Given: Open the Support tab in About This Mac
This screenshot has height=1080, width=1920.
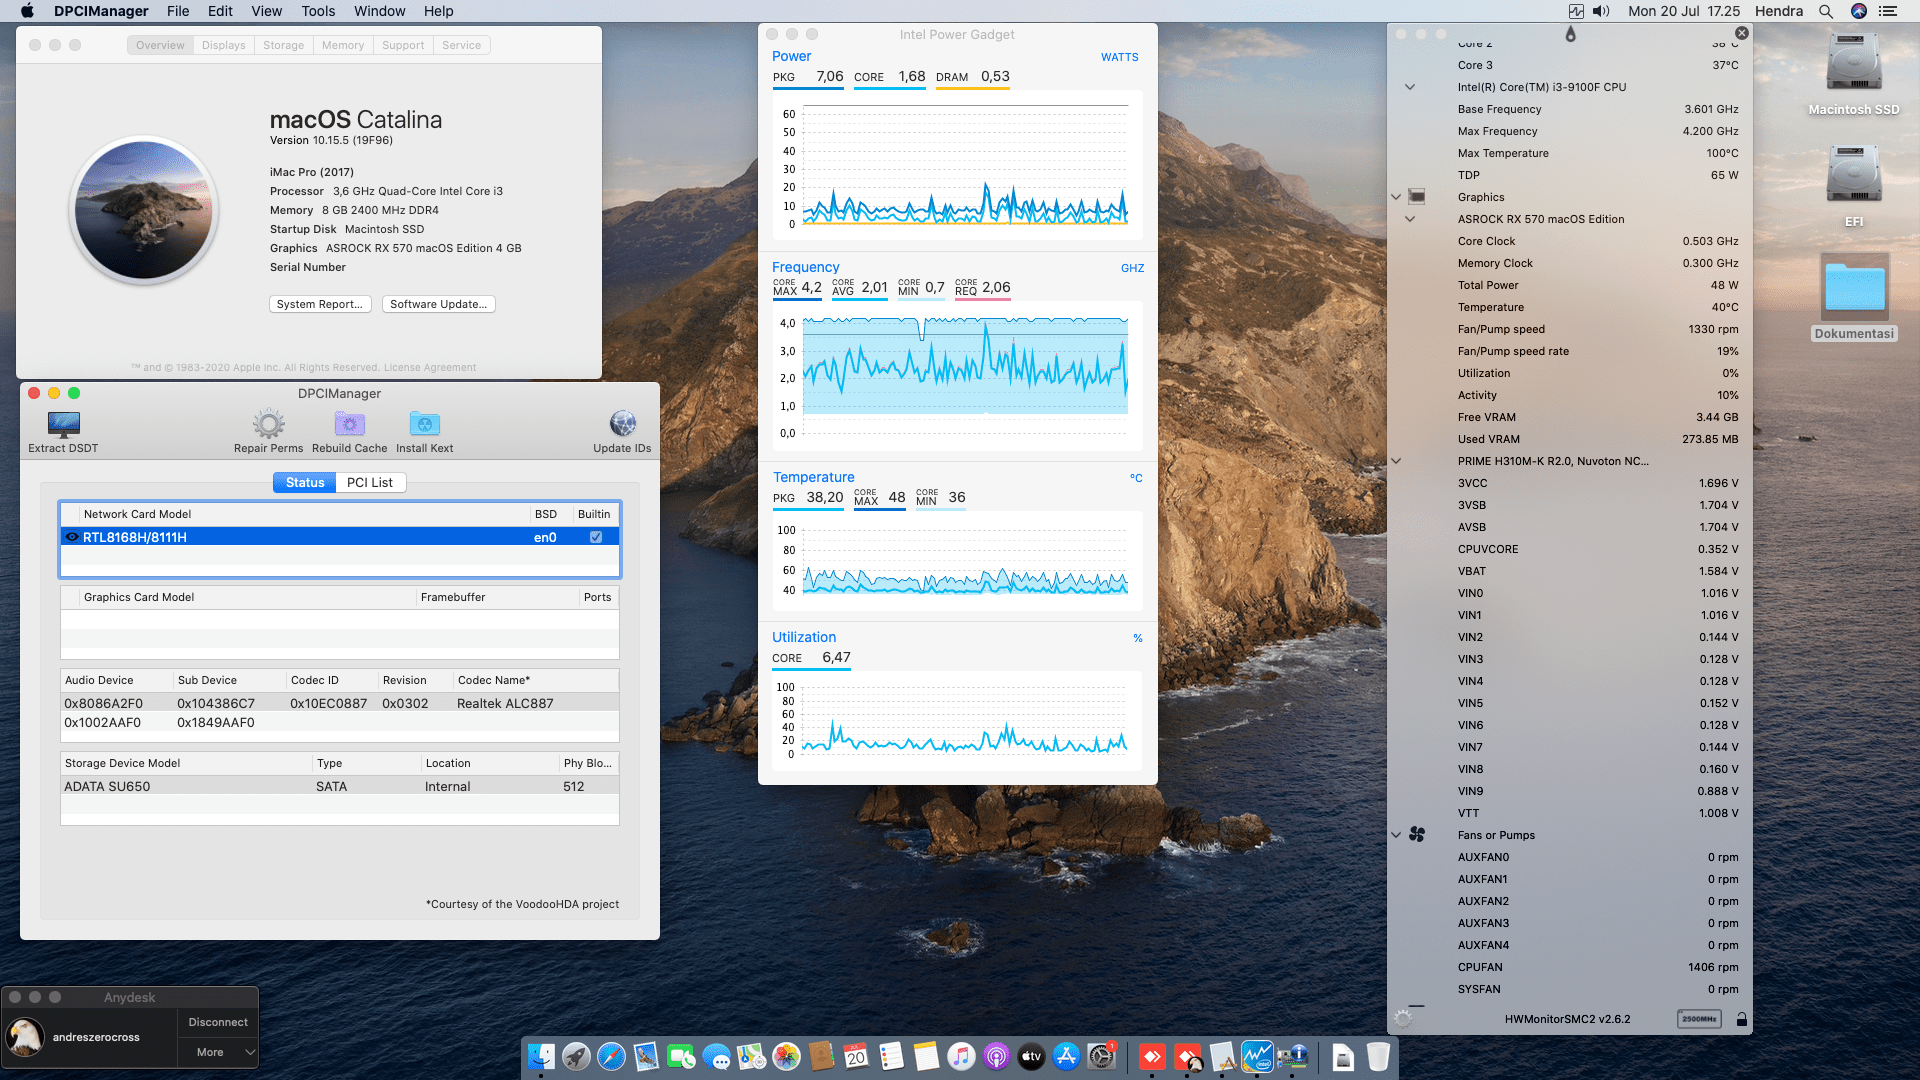Looking at the screenshot, I should pos(403,45).
